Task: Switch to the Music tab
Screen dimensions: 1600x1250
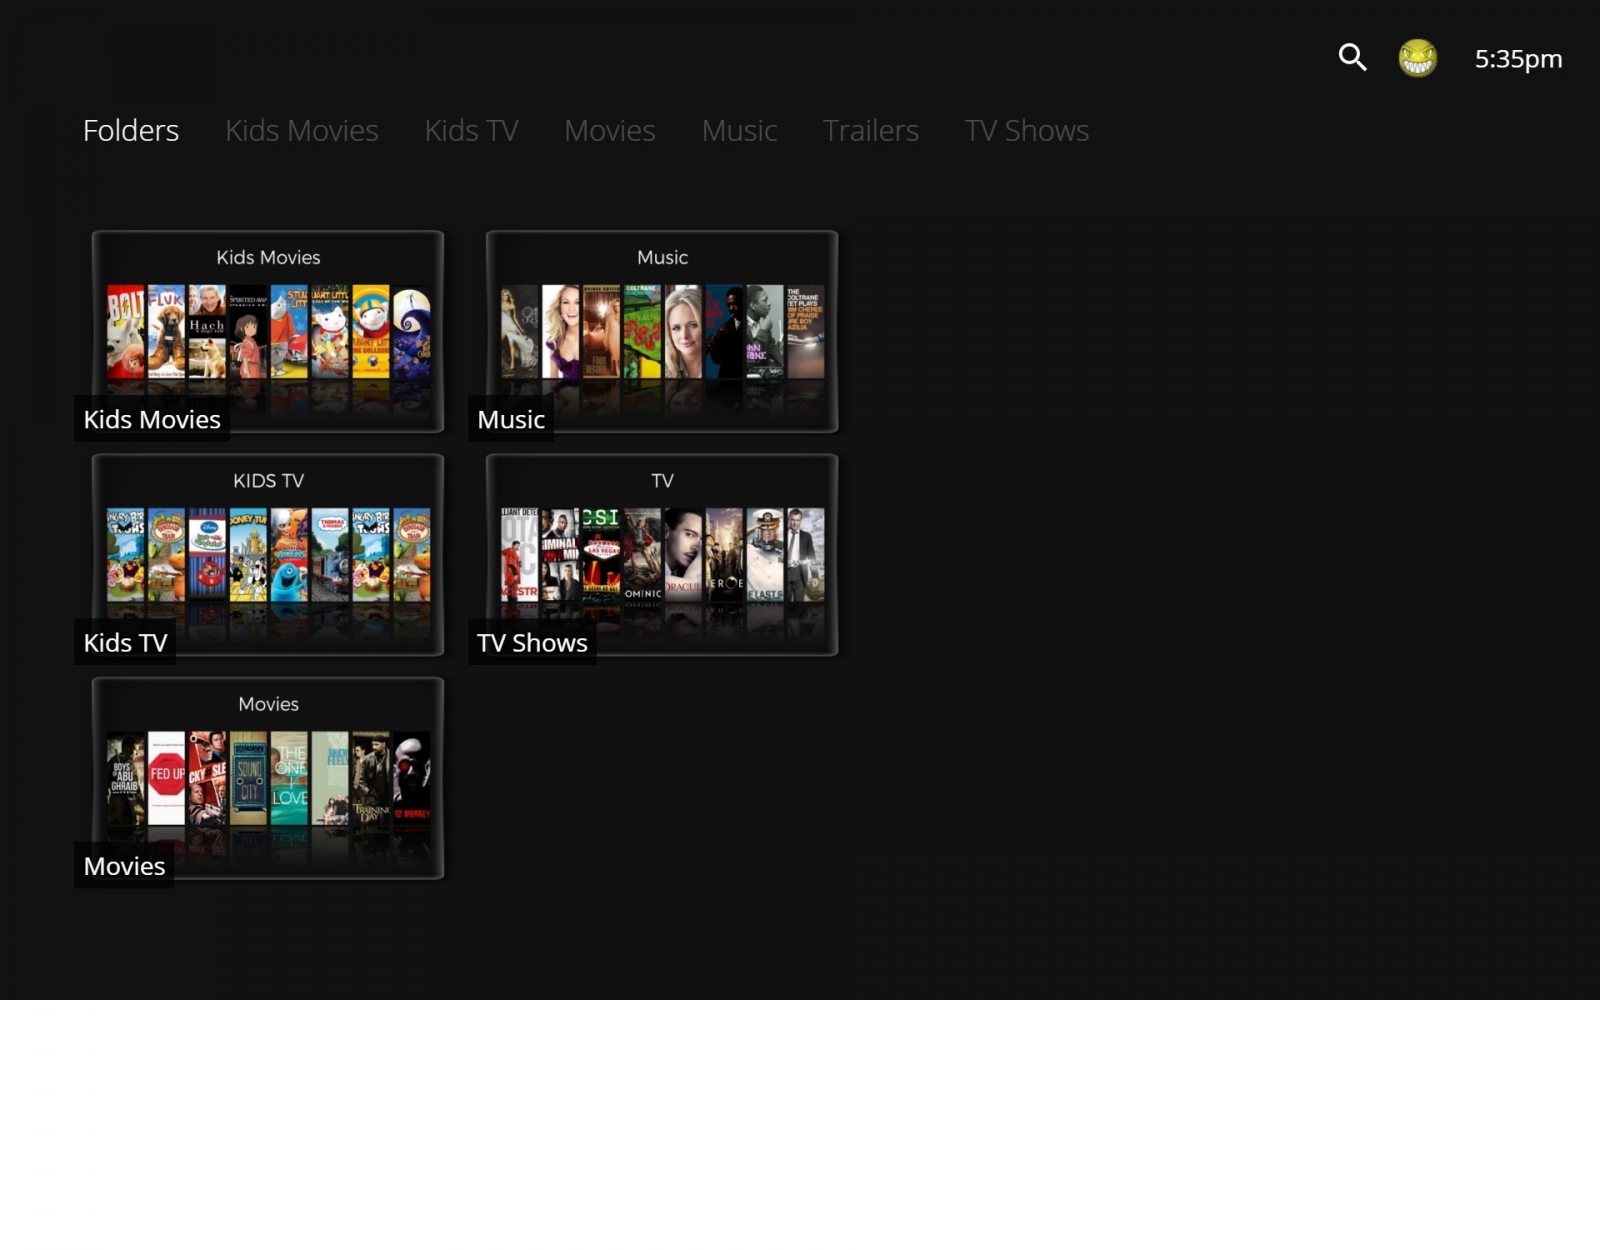Action: click(739, 130)
